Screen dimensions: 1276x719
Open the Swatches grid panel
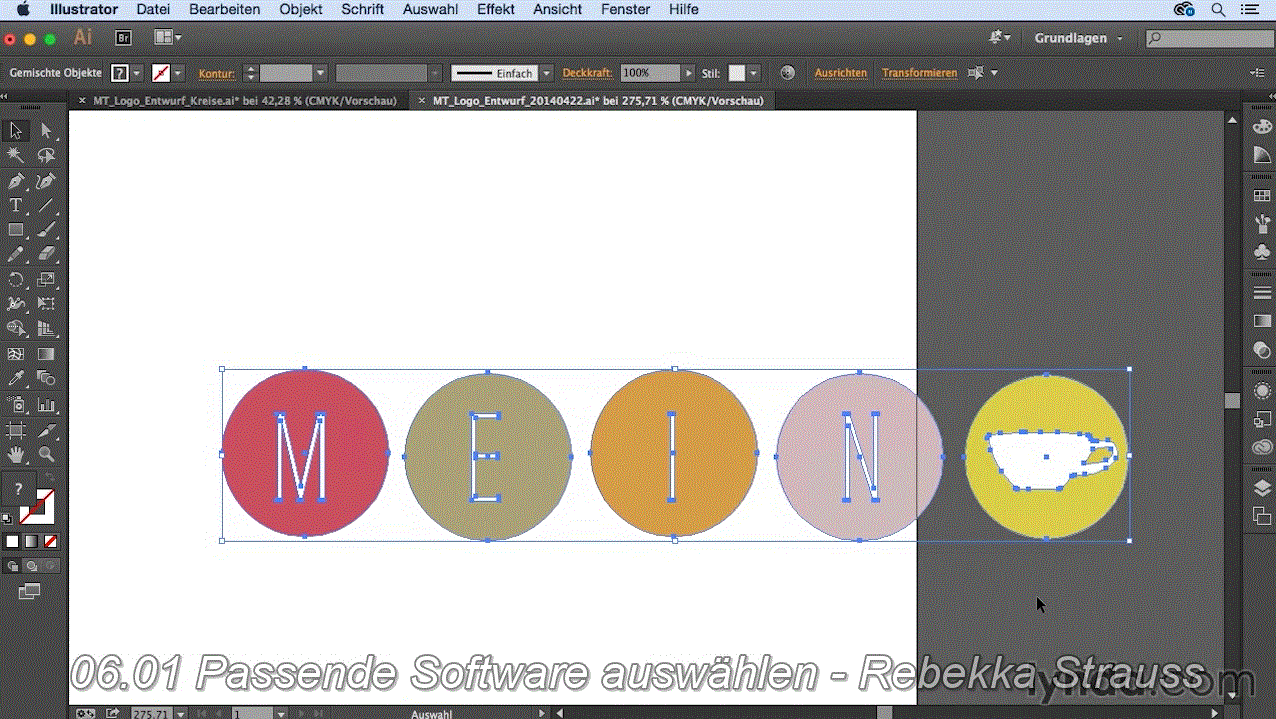pos(1262,197)
